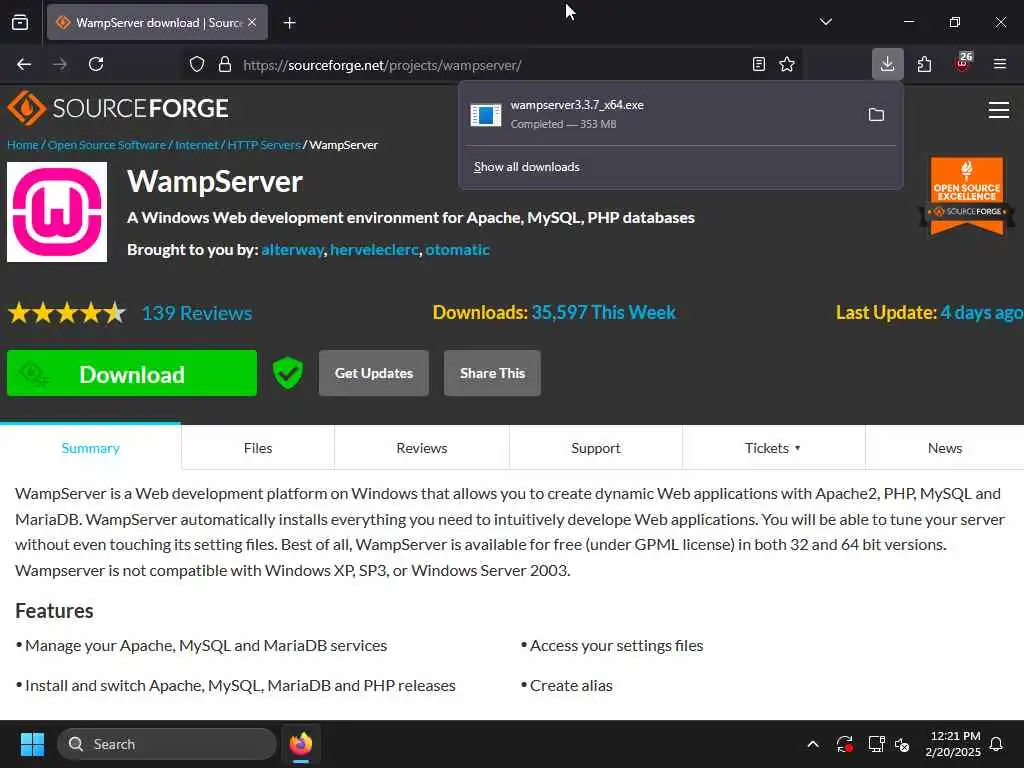This screenshot has width=1024, height=768.
Task: Open tracking protection shield icon
Action: pos(197,64)
